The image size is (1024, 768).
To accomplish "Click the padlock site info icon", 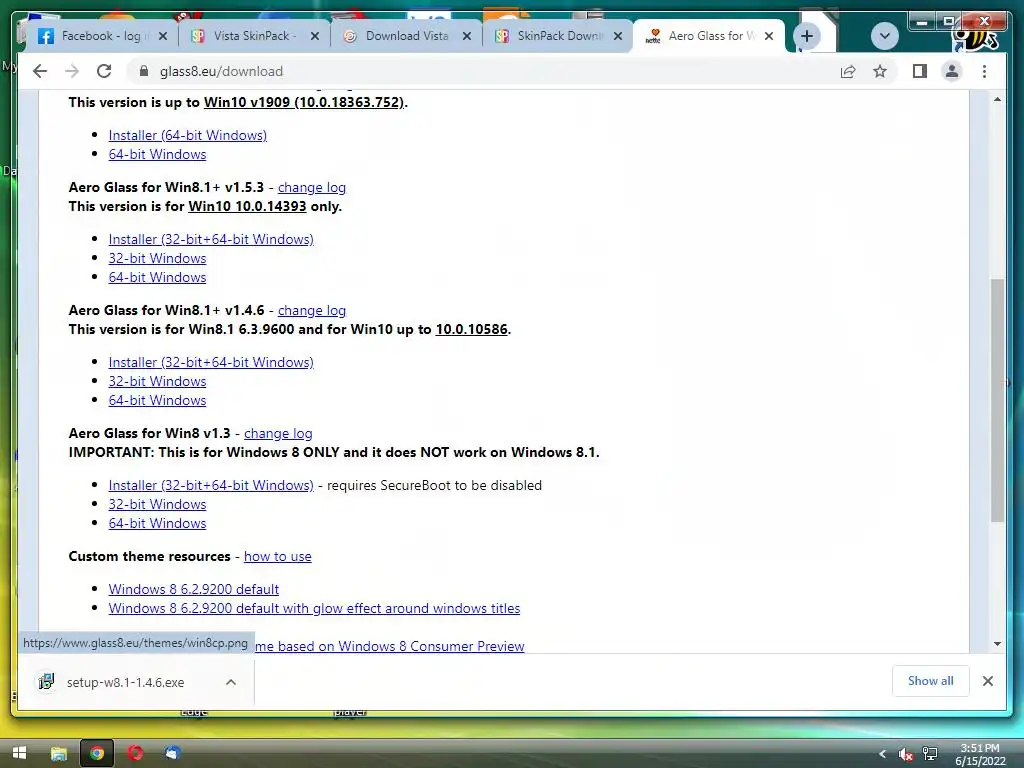I will (144, 71).
